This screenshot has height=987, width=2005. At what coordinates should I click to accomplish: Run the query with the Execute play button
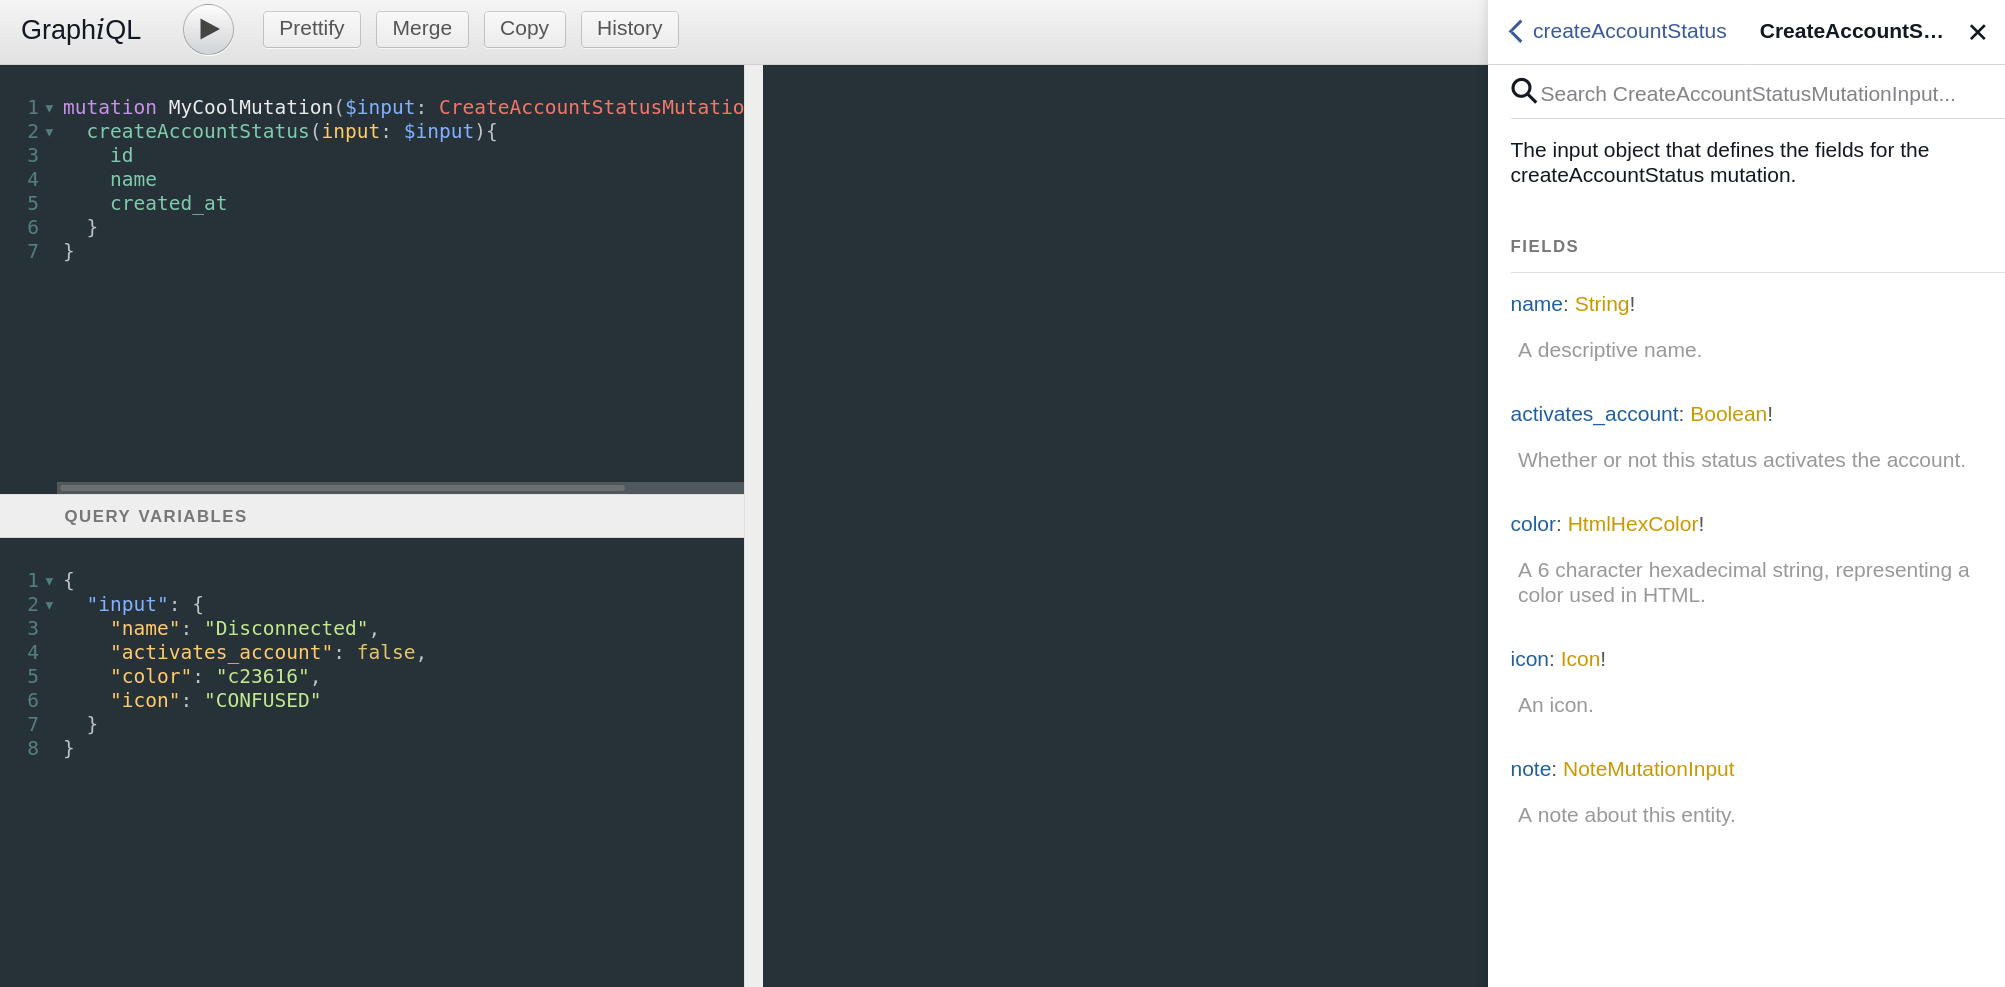click(x=208, y=29)
